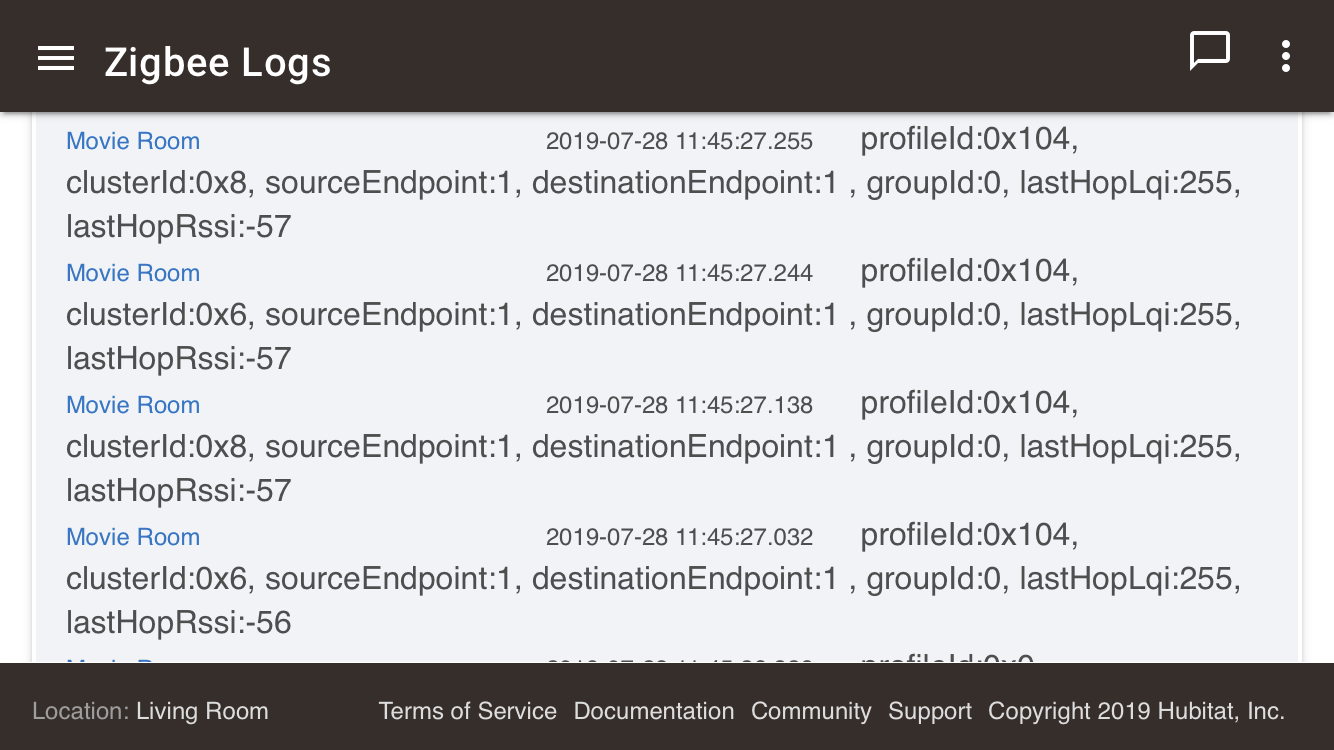The width and height of the screenshot is (1334, 750).
Task: Open the Documentation footer link
Action: (654, 711)
